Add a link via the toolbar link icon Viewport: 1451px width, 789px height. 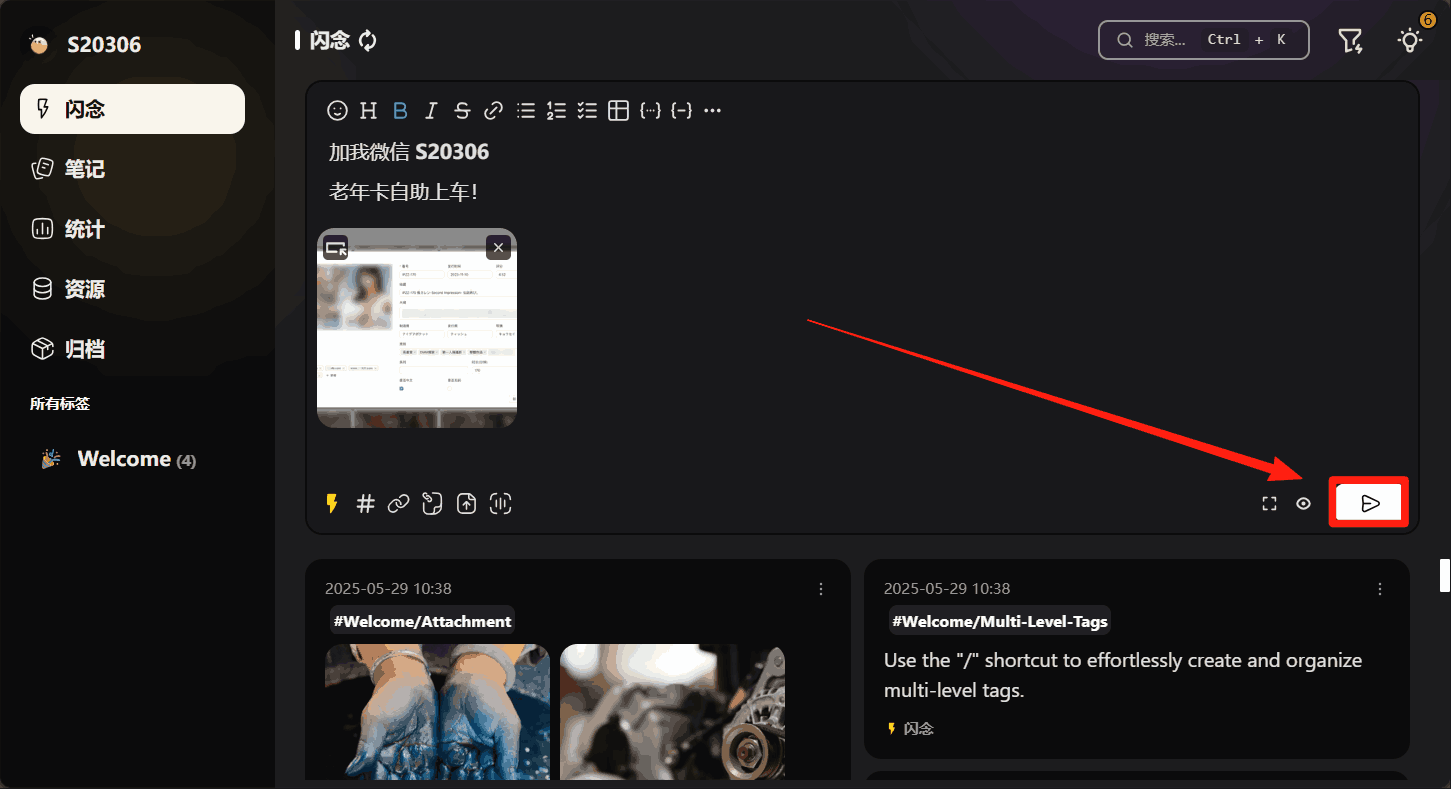click(x=493, y=111)
